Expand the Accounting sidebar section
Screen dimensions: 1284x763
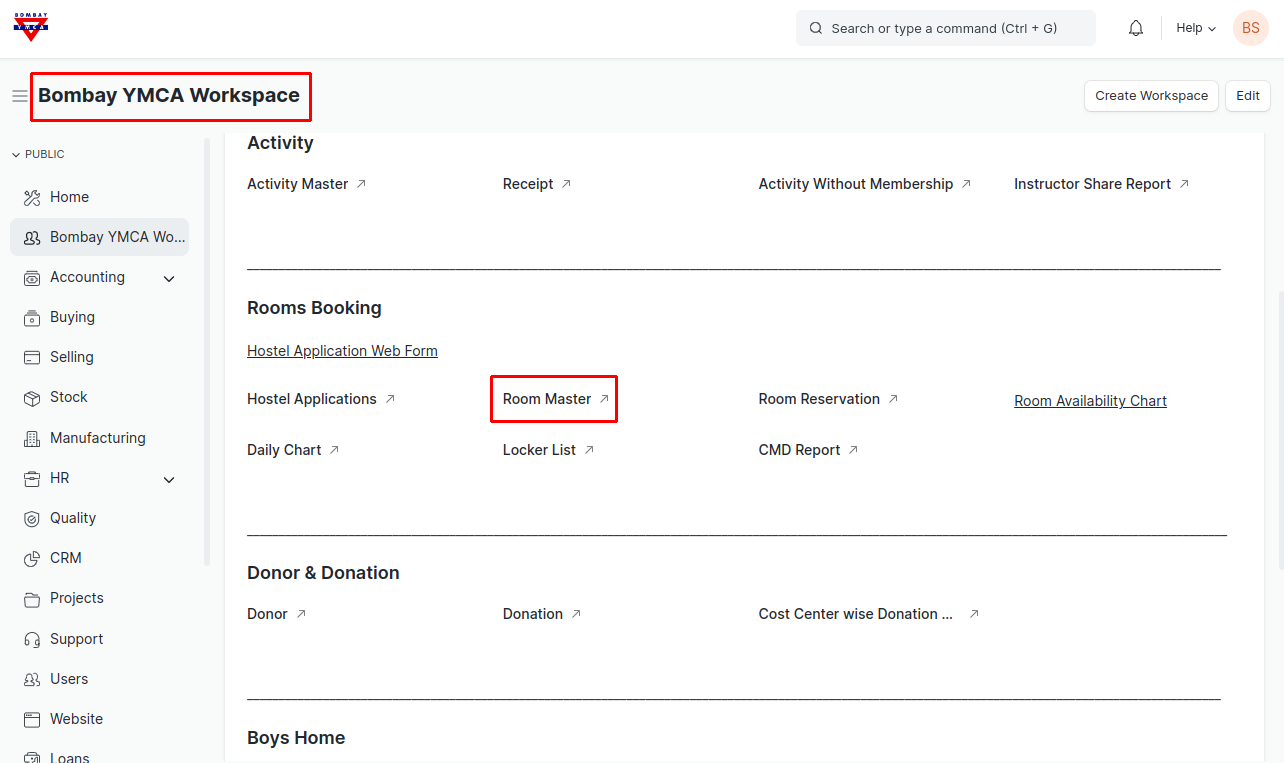[x=169, y=278]
